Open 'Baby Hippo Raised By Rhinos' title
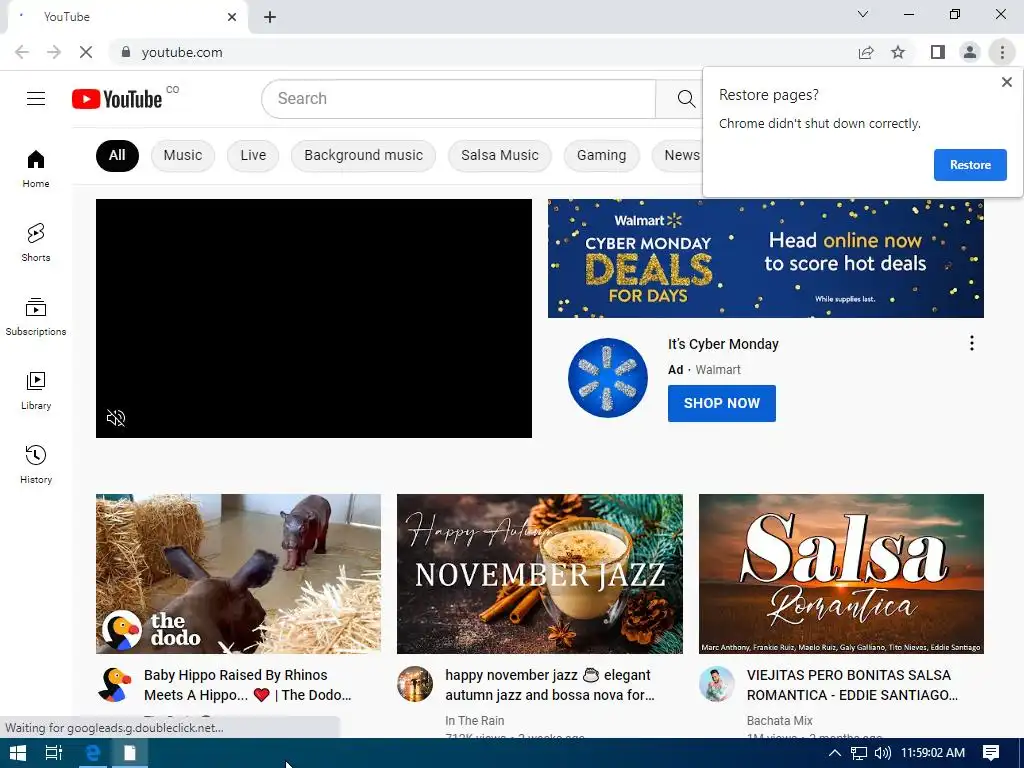Viewport: 1024px width, 768px height. [x=248, y=684]
